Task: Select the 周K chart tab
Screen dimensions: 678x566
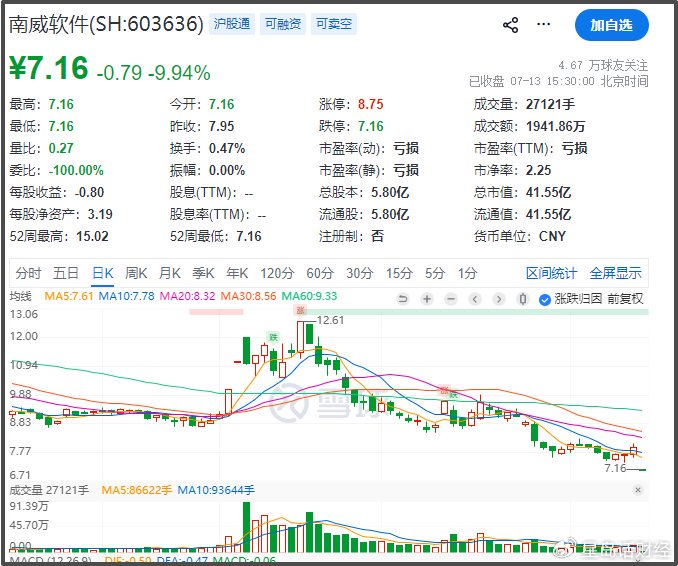Action: pos(136,273)
